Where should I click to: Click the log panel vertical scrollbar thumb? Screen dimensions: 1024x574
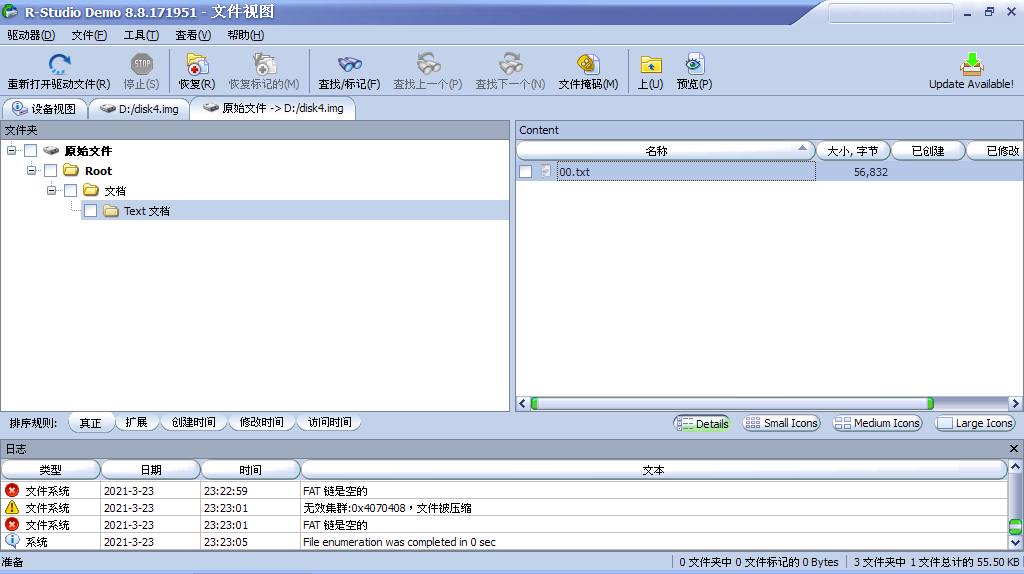(1015, 526)
